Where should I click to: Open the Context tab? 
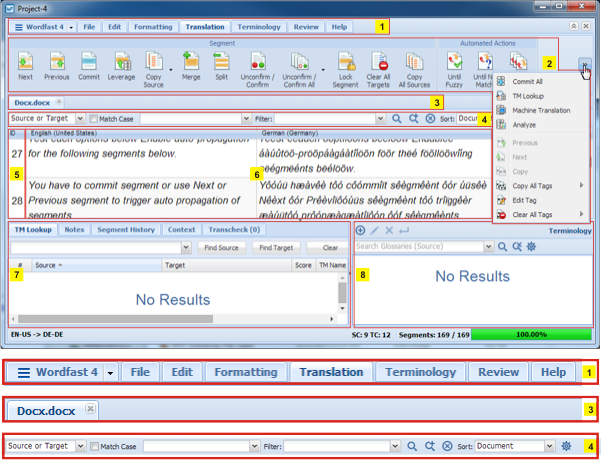(181, 230)
